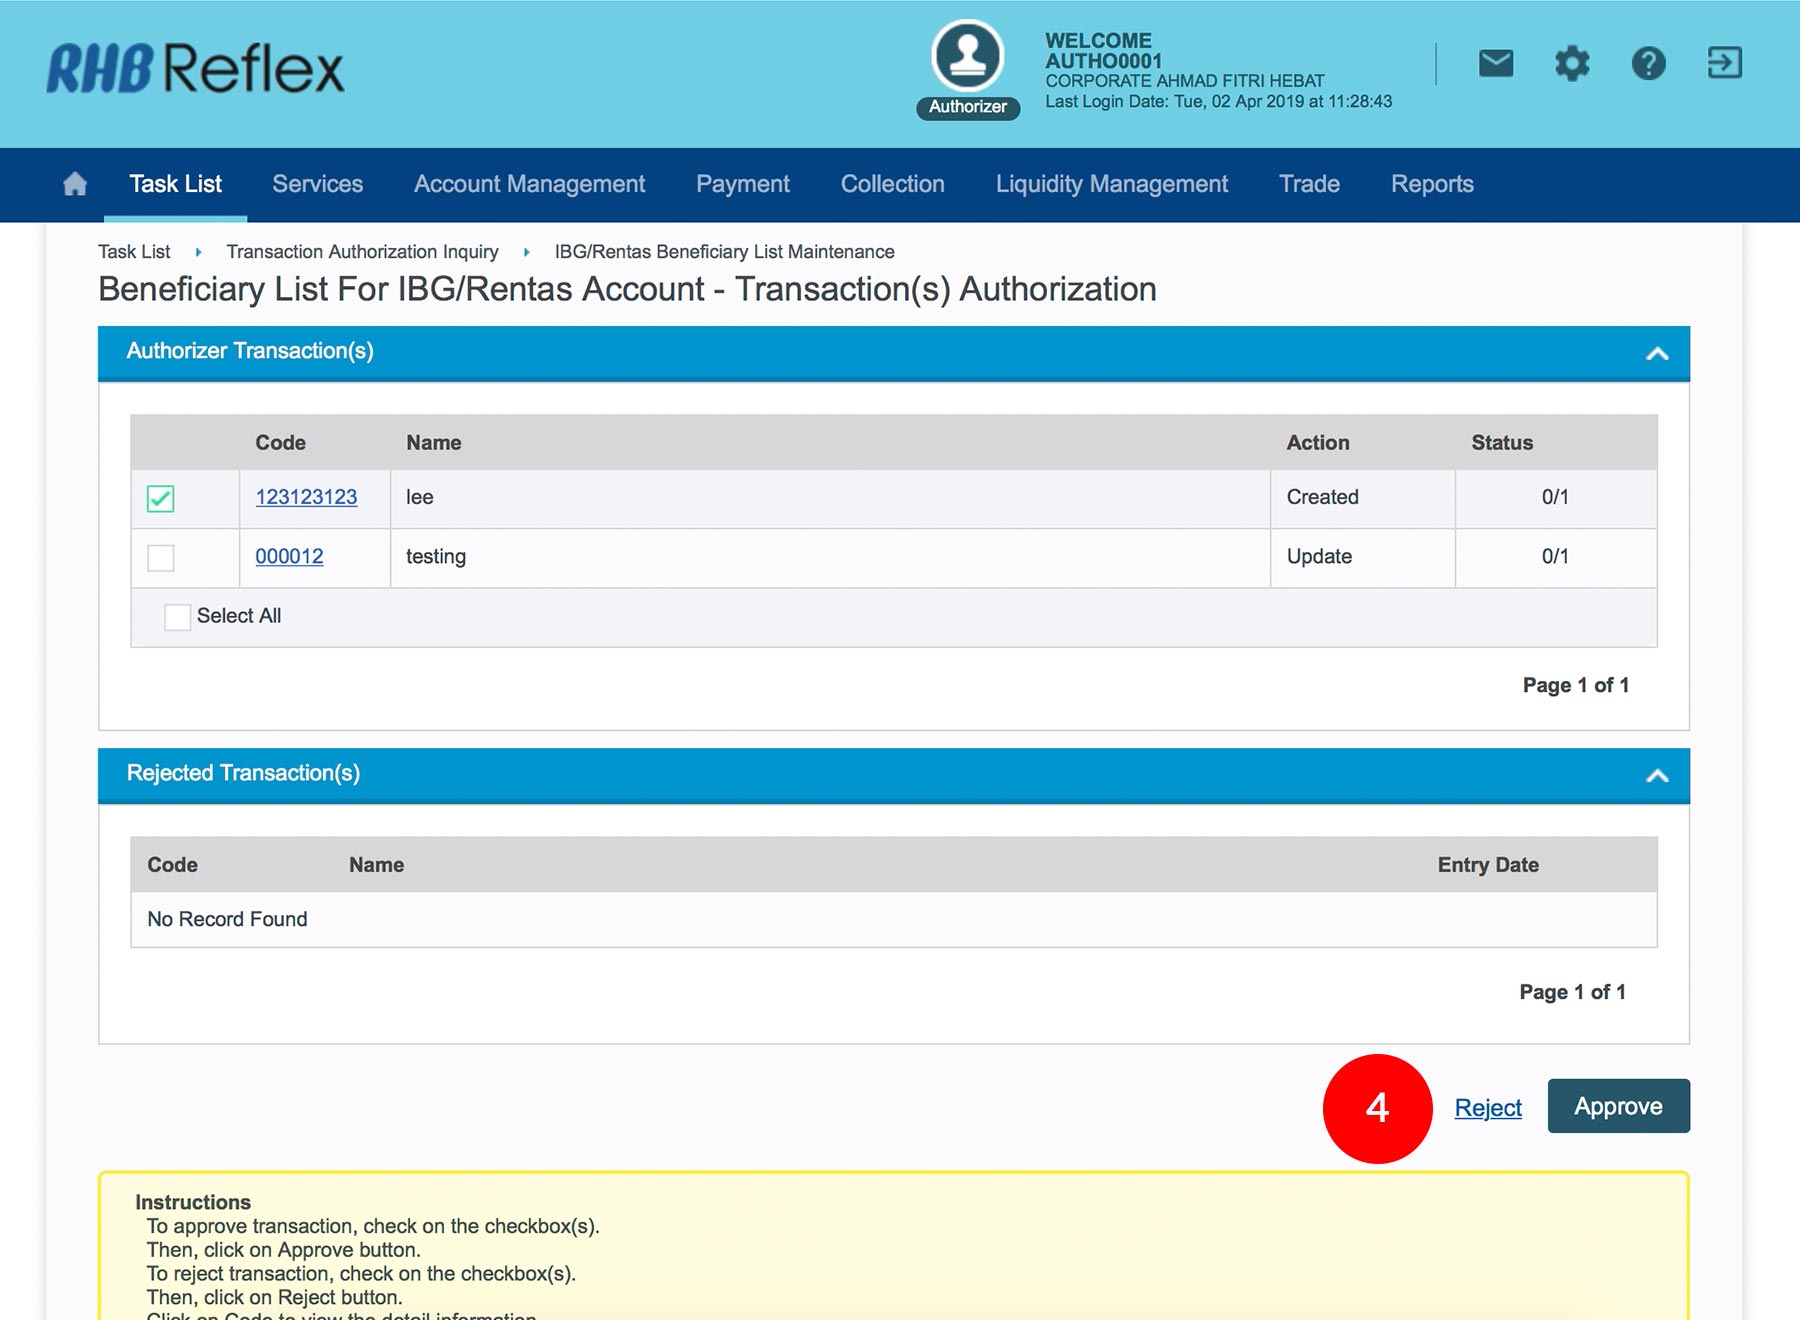This screenshot has height=1320, width=1800.
Task: Click the Authorizer profile avatar icon
Action: 967,56
